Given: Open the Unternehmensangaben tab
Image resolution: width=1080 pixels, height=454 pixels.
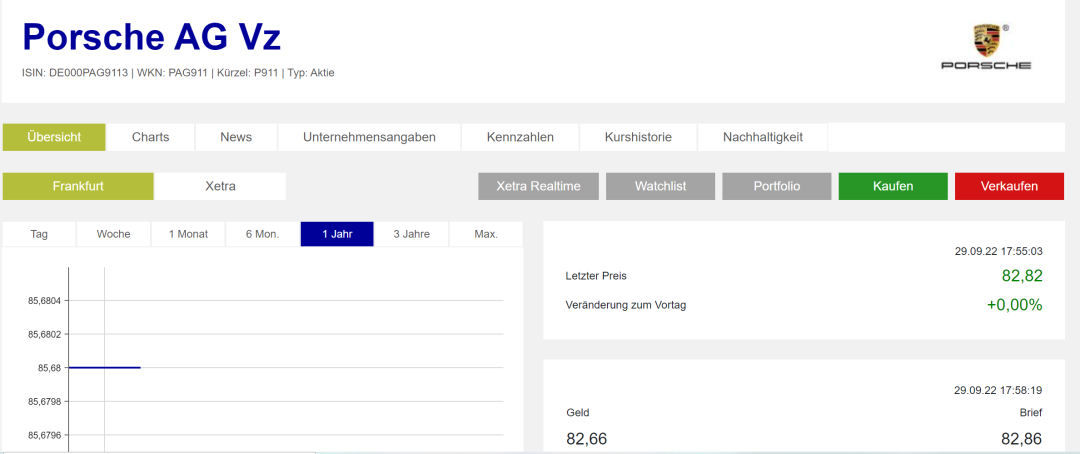Looking at the screenshot, I should coord(369,137).
